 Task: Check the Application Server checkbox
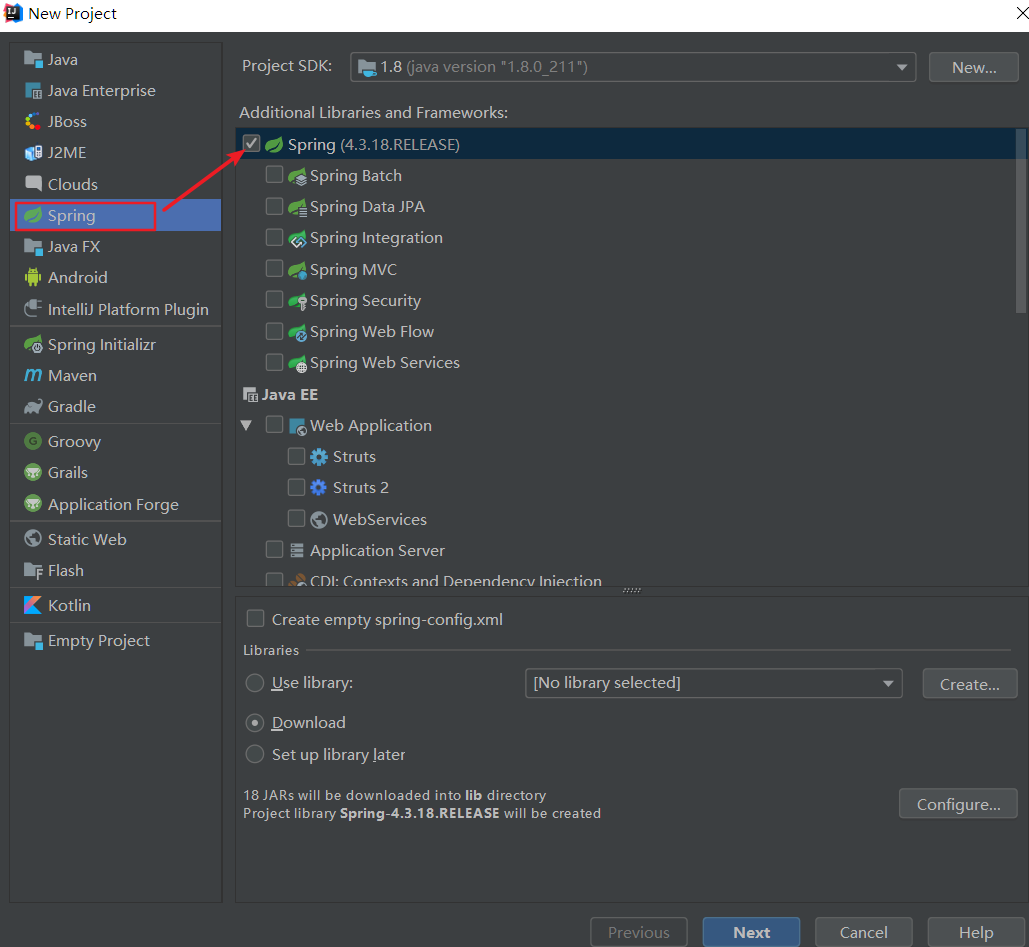[274, 549]
